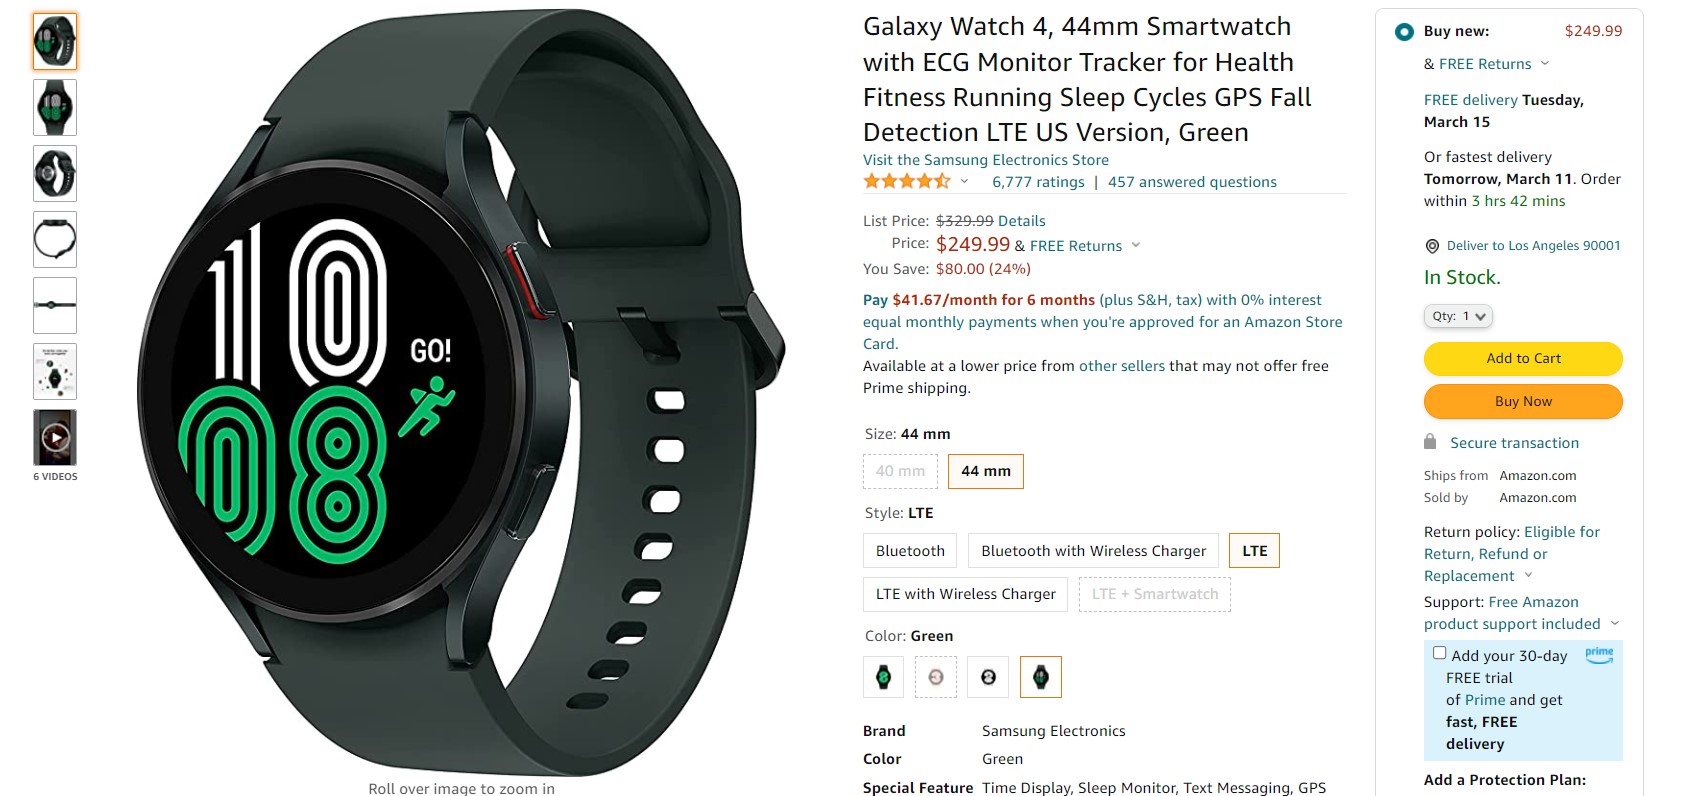Select the Buy new radio button
Viewport: 1683px width, 796px height.
(x=1404, y=32)
